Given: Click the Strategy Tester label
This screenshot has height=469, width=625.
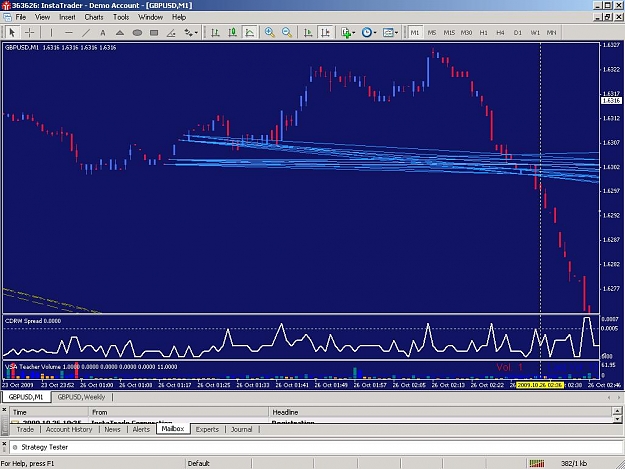Looking at the screenshot, I should click(x=45, y=447).
